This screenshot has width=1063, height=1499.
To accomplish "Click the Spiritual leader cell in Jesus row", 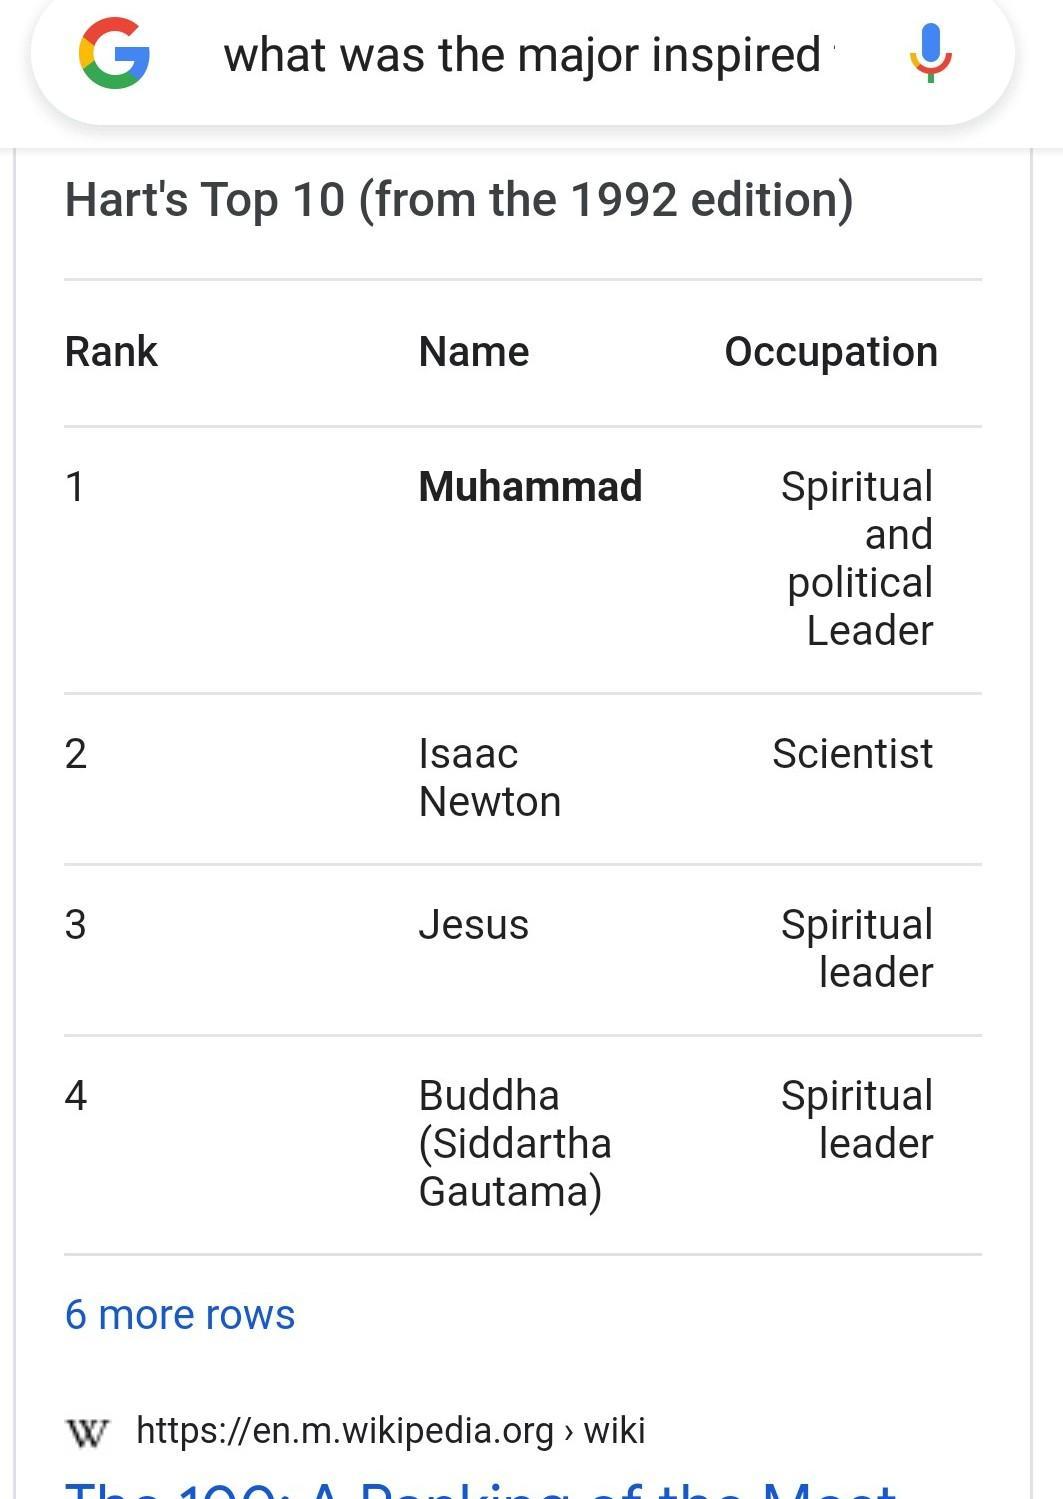I will coord(857,948).
